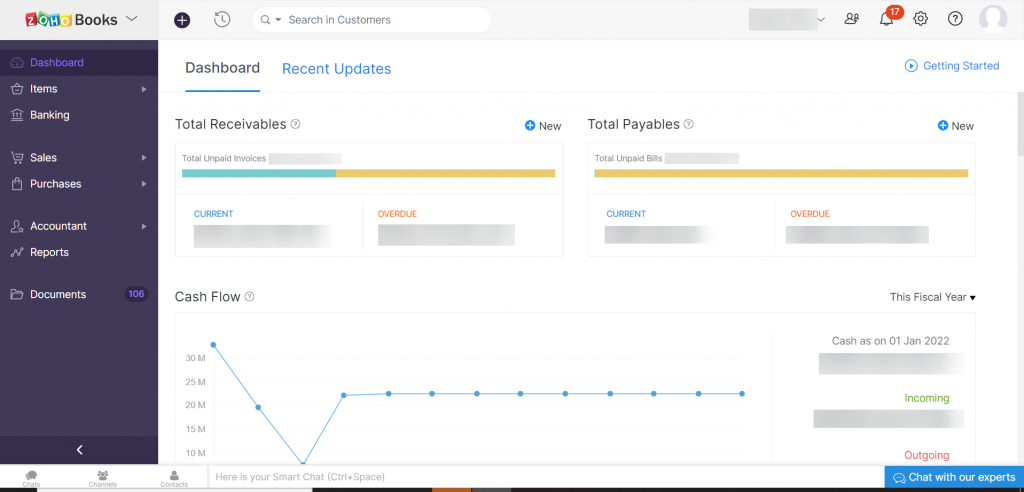Click the Cash Flow help icon
Image resolution: width=1024 pixels, height=492 pixels.
pyautogui.click(x=249, y=297)
